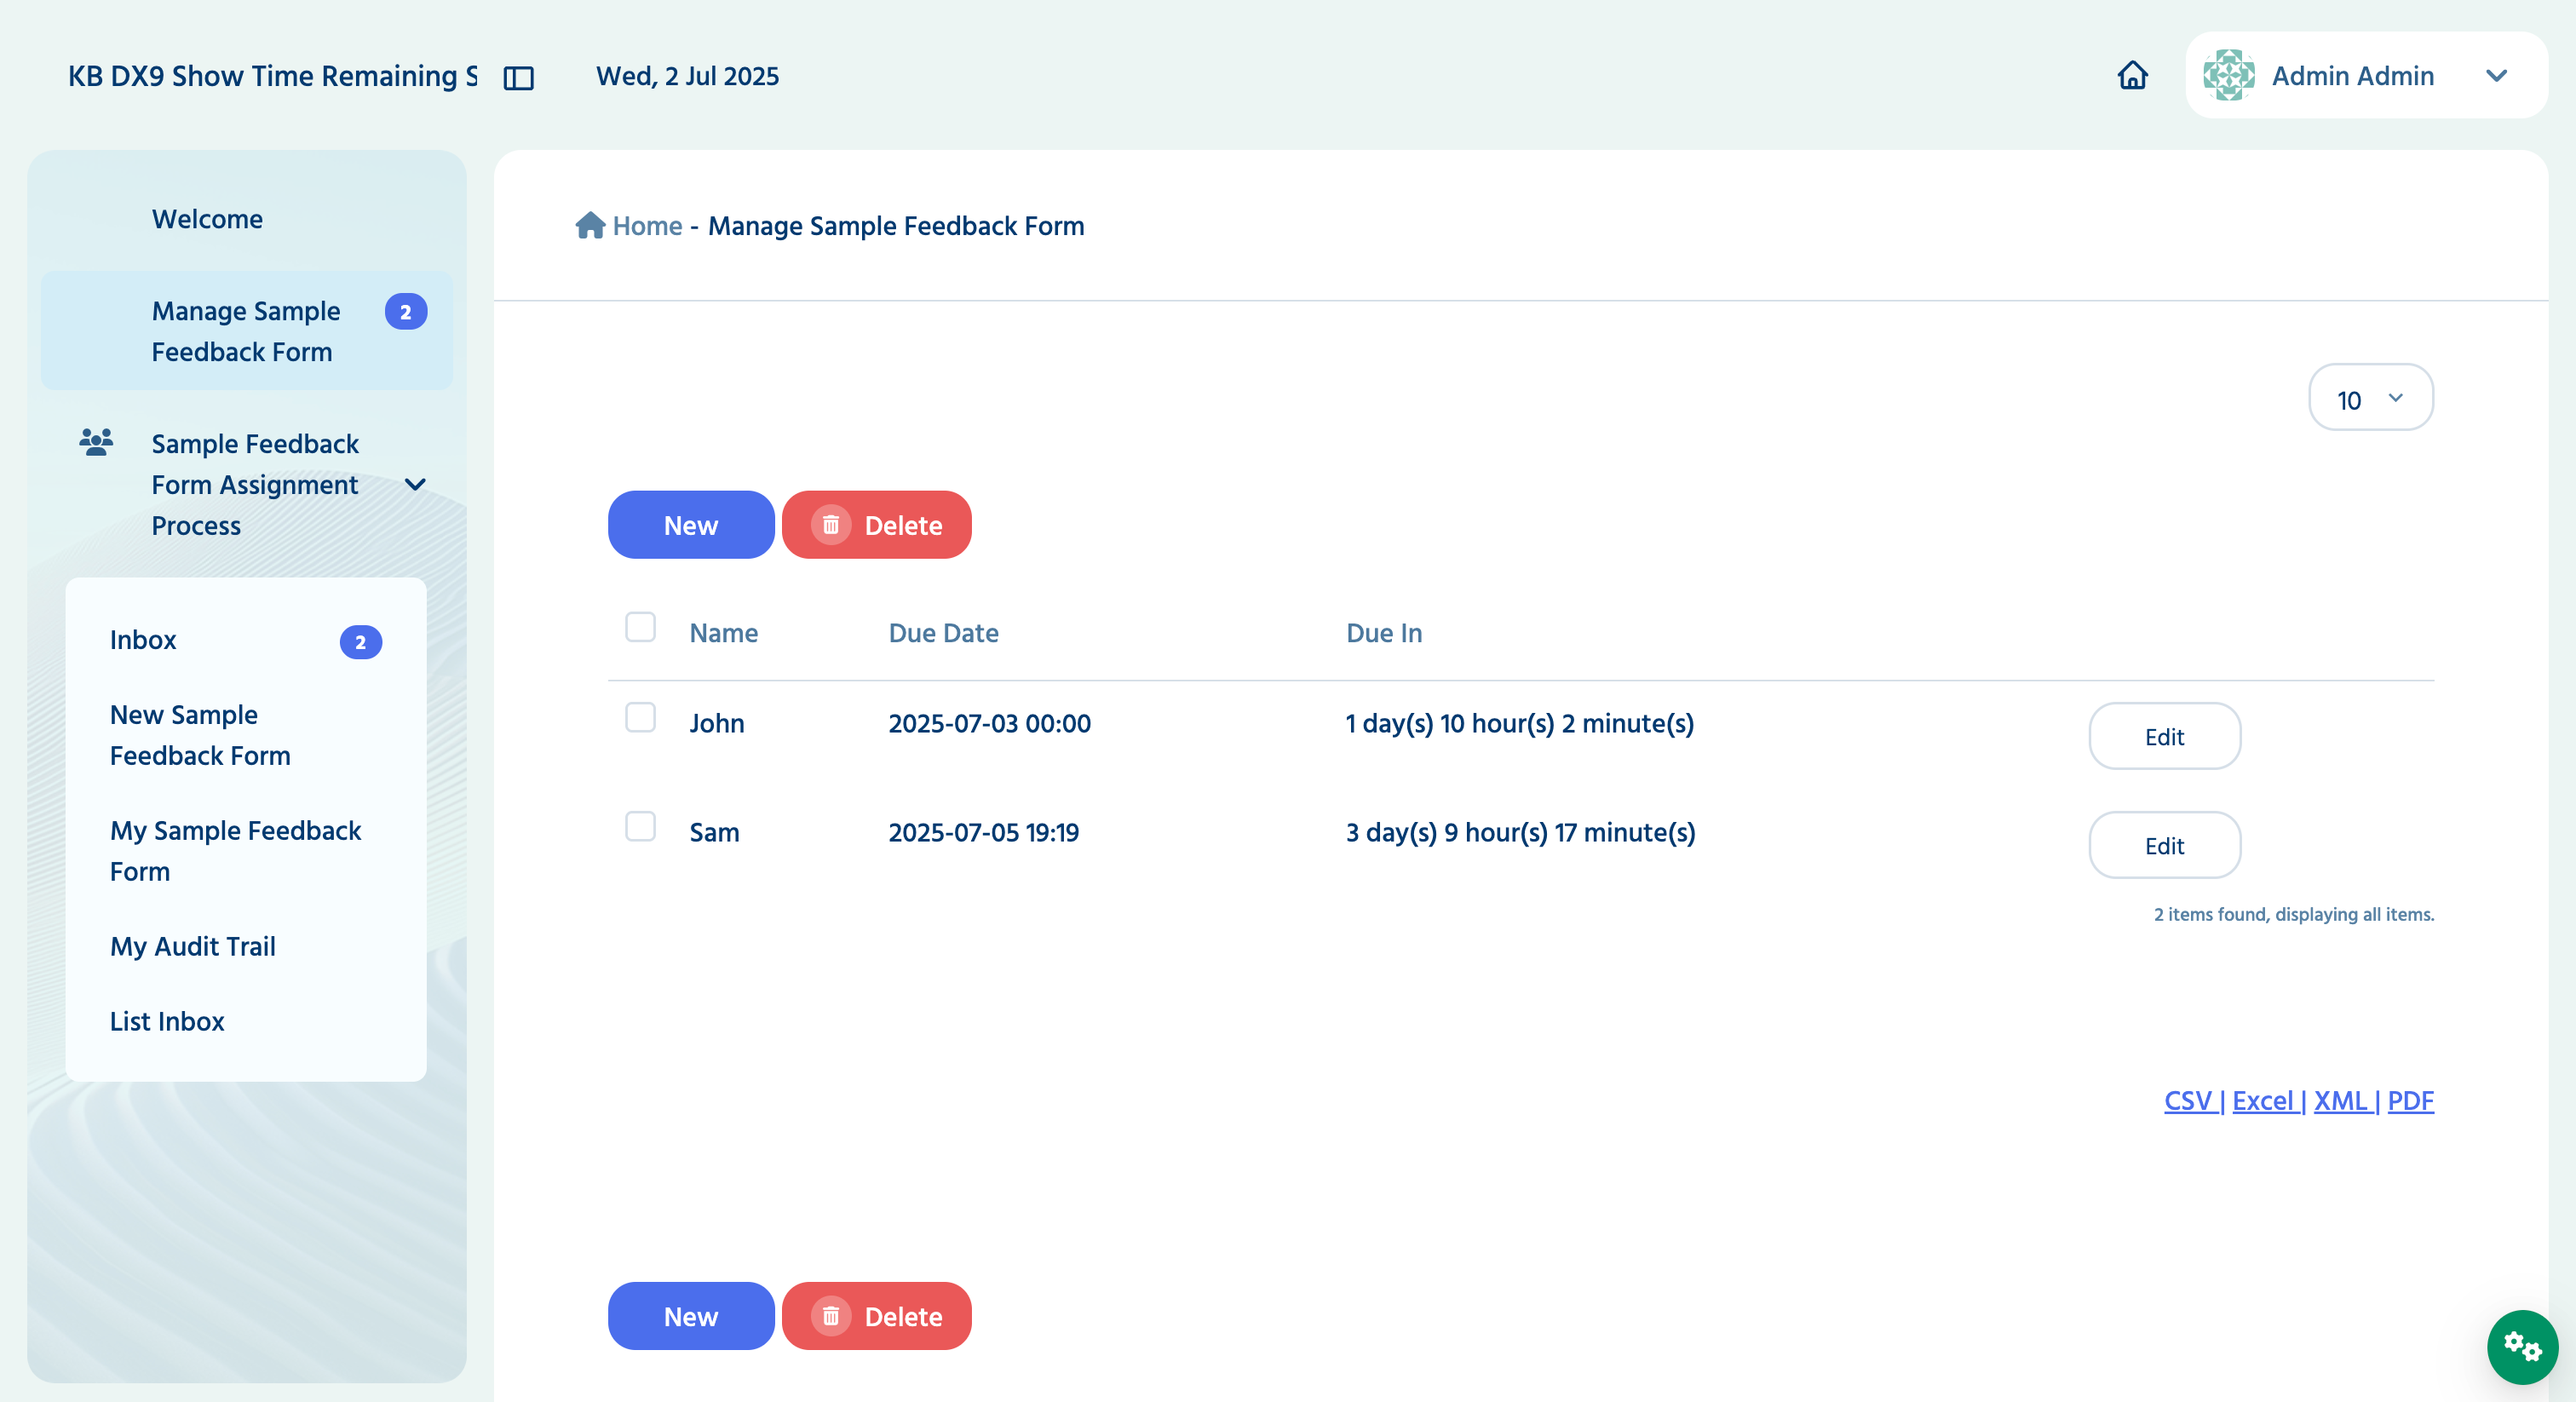This screenshot has height=1402, width=2576.
Task: Export the list as CSV
Action: [x=2188, y=1101]
